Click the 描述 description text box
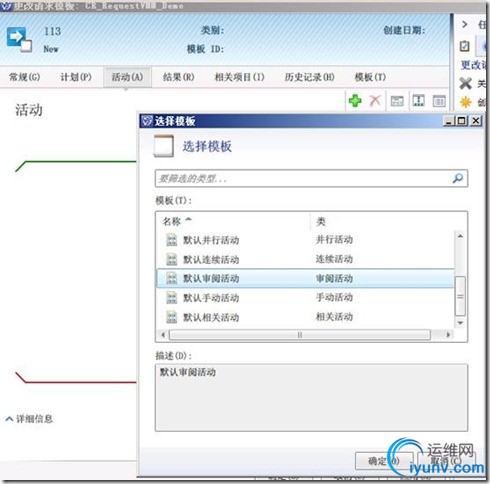The image size is (490, 484). pos(311,398)
